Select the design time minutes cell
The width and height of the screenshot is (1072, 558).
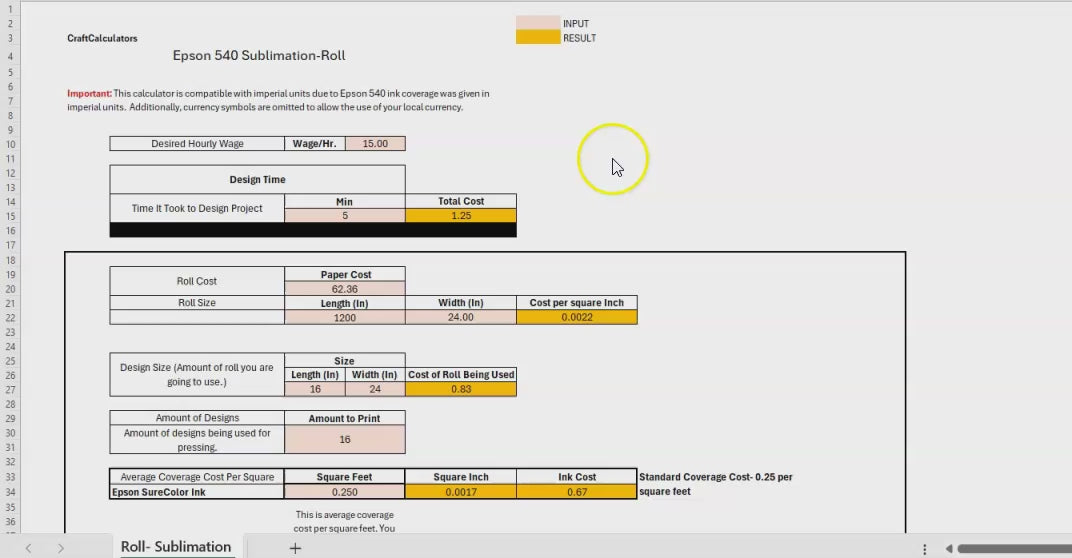[345, 216]
